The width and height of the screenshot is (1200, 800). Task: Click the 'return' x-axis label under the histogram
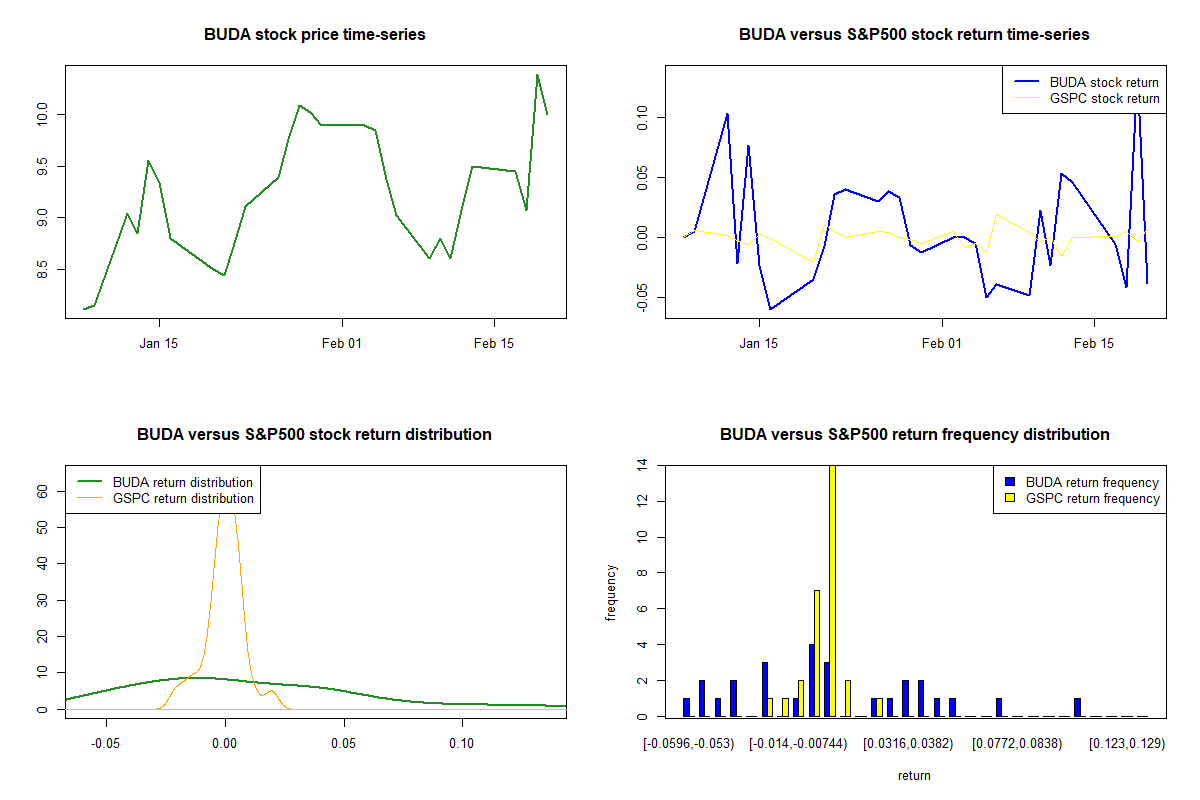[x=914, y=775]
